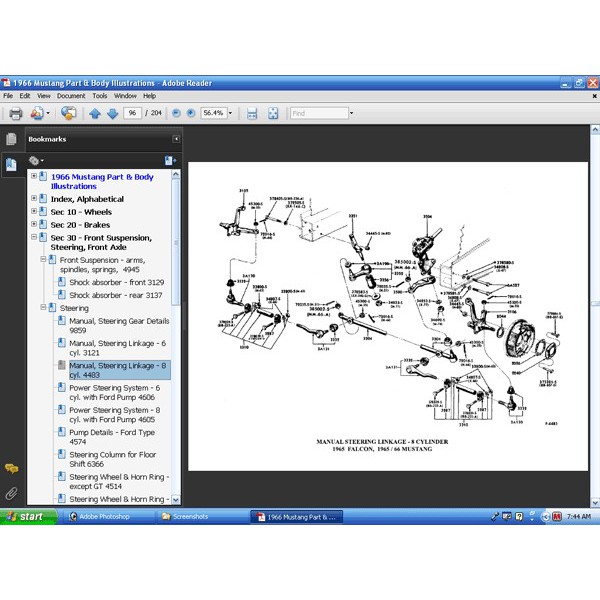Screen dimensions: 600x600
Task: Select Pump Details - Ford Type 4574
Action: pos(112,437)
